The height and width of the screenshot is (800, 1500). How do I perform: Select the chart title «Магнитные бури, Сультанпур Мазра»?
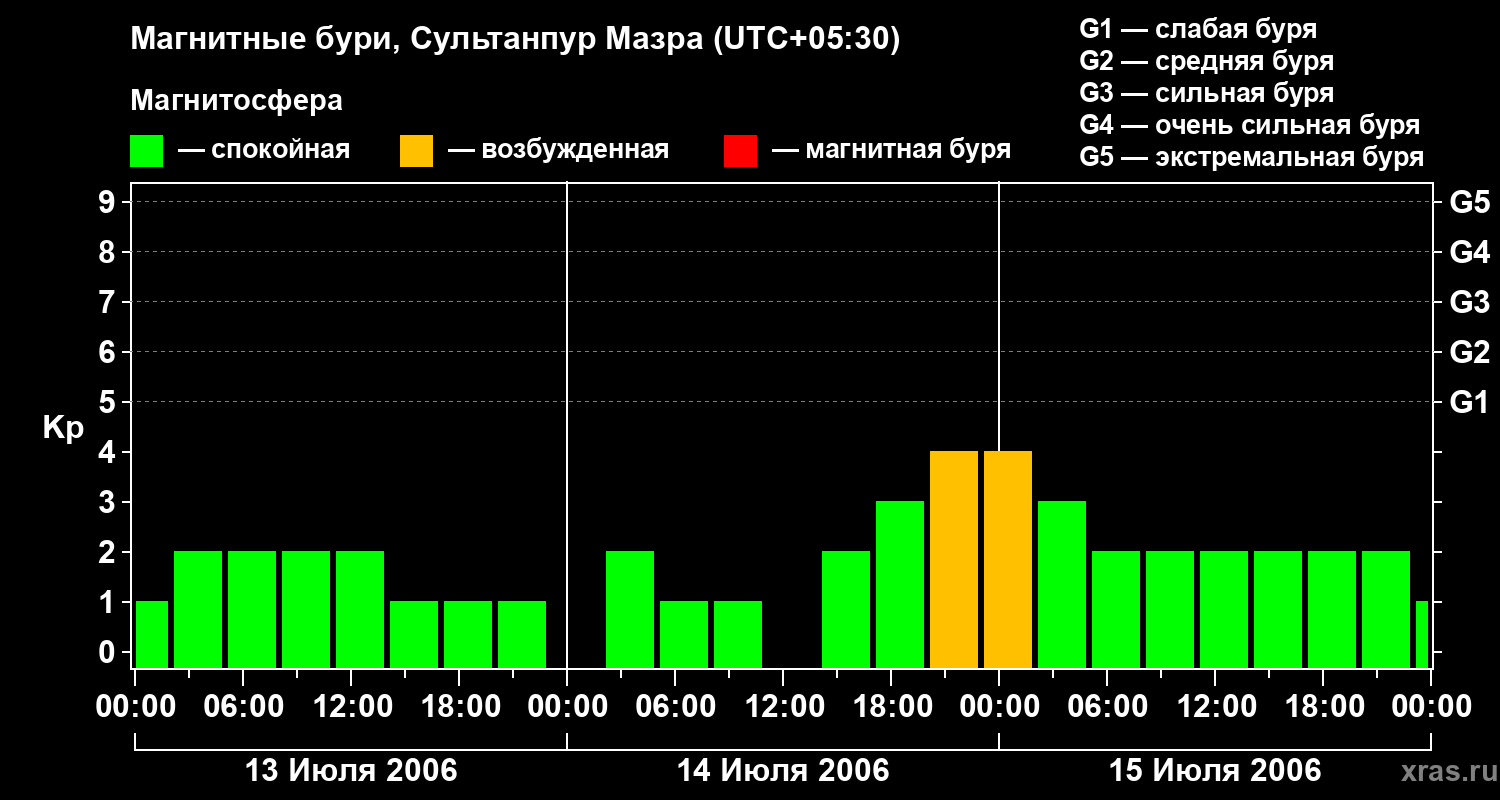(415, 40)
